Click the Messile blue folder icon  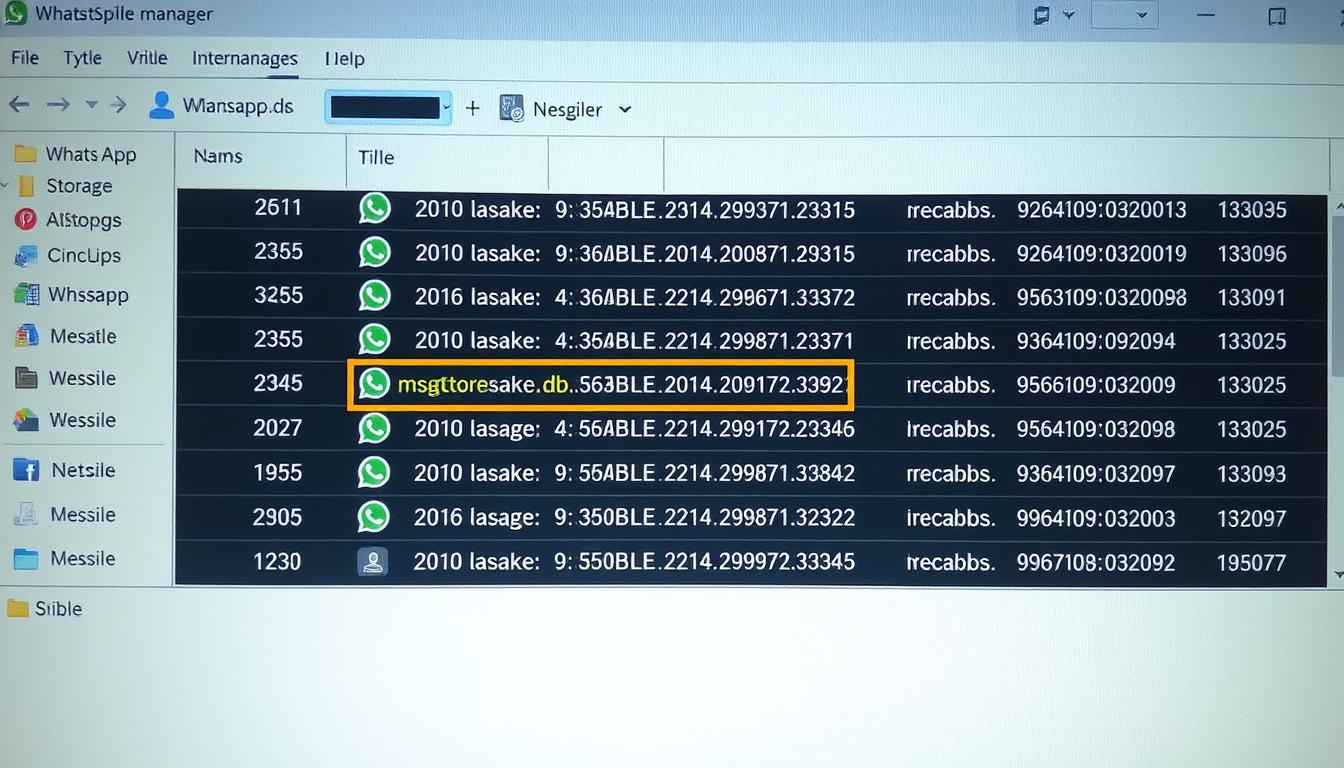[26, 559]
